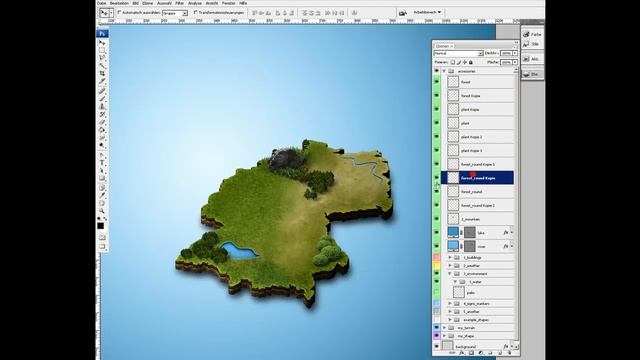Viewport: 640px width, 360px height.
Task: Open the Bearbeiten menu
Action: pos(119,3)
